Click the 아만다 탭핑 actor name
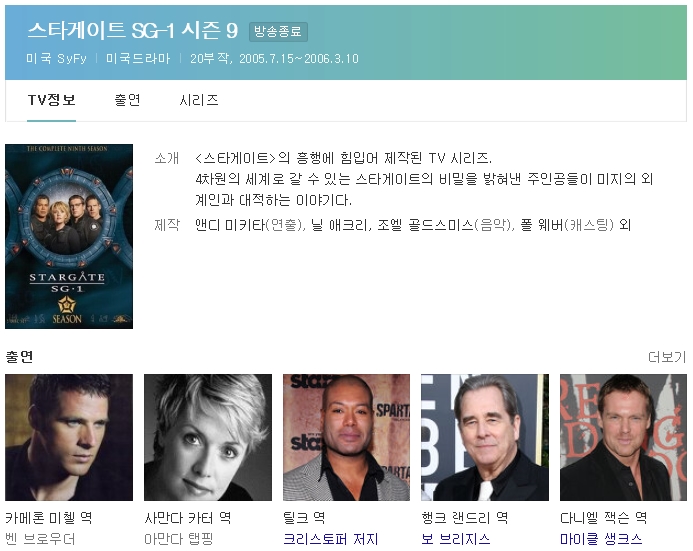Image resolution: width=693 pixels, height=551 pixels. point(179,539)
